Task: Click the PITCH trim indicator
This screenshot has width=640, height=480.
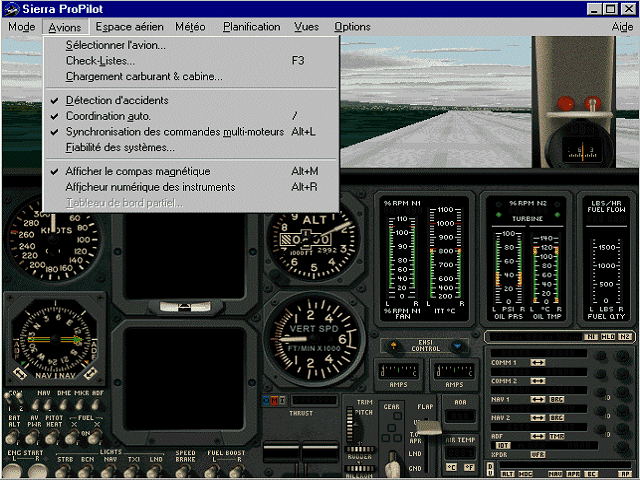Action: coord(349,424)
